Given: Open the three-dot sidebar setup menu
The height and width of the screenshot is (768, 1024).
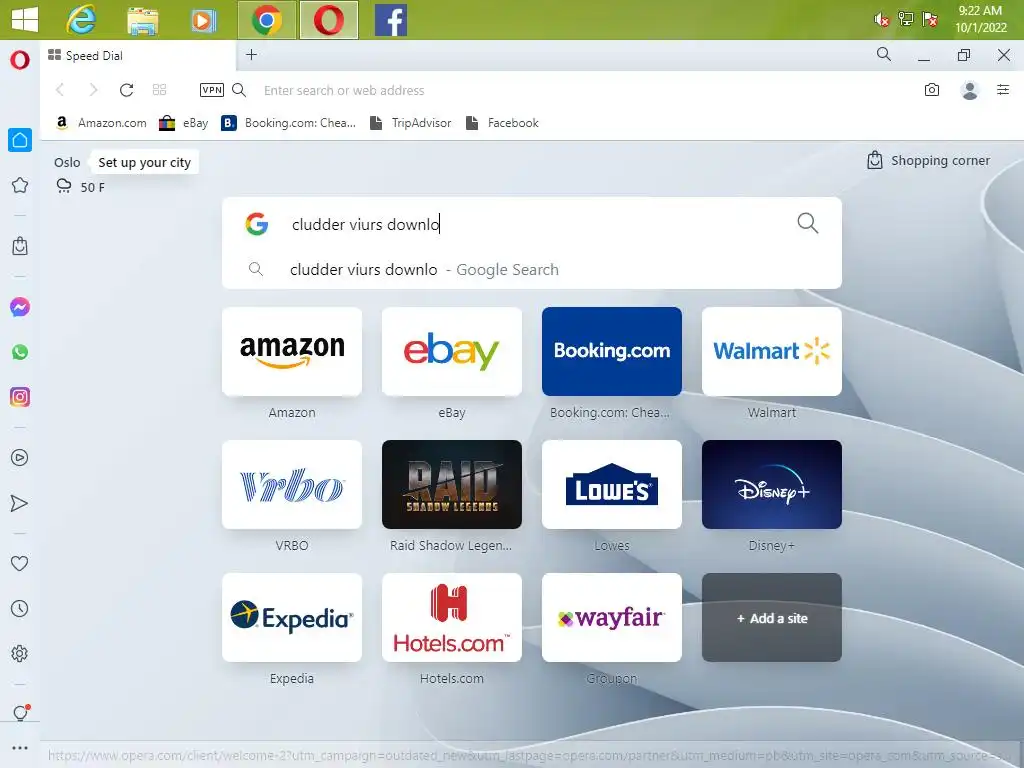Looking at the screenshot, I should [x=20, y=748].
